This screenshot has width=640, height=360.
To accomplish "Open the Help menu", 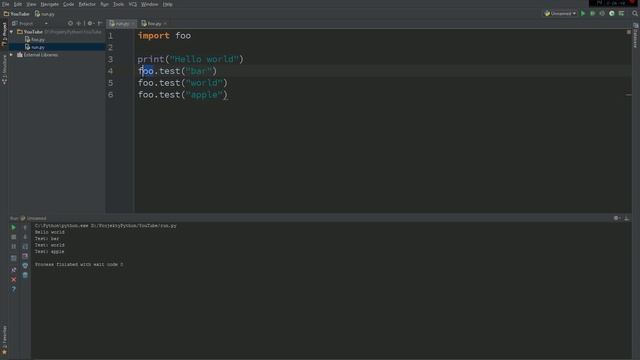I will click(x=167, y=4).
